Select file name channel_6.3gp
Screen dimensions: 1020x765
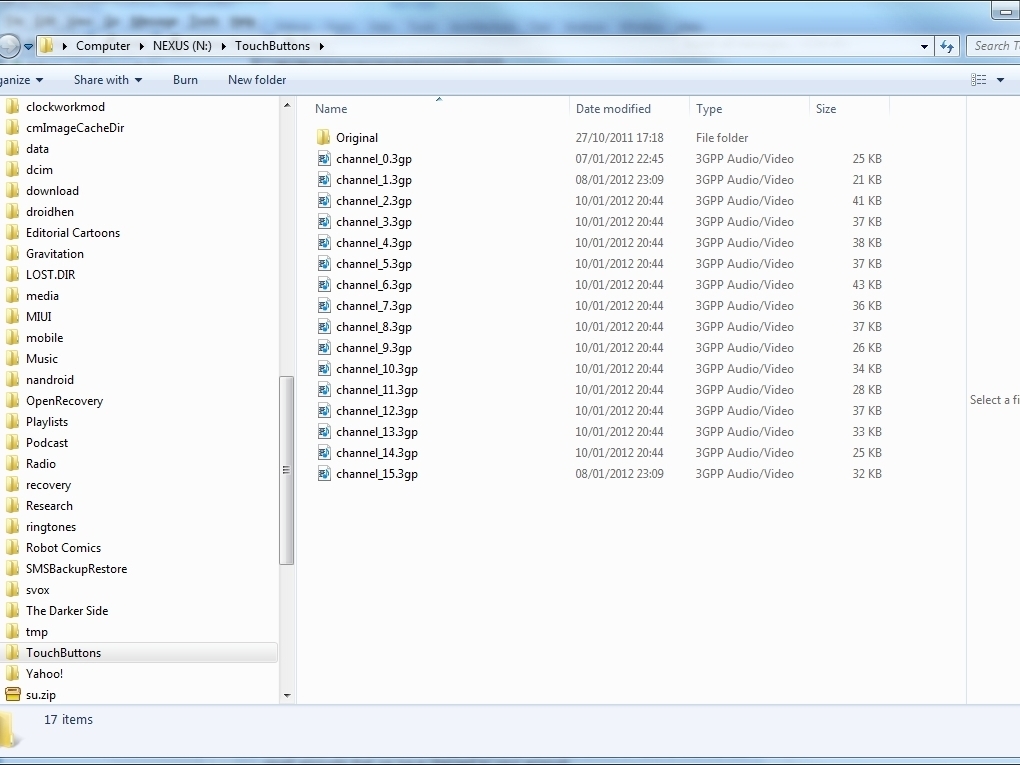(374, 285)
